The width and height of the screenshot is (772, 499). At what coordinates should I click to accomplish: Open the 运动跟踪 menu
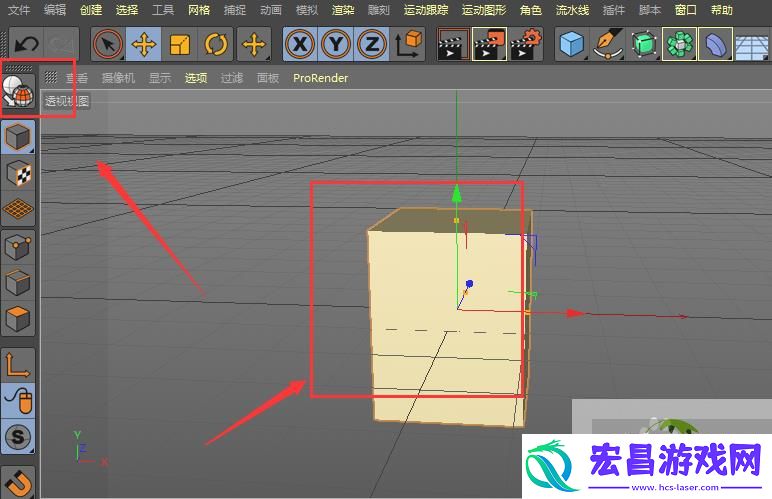426,10
